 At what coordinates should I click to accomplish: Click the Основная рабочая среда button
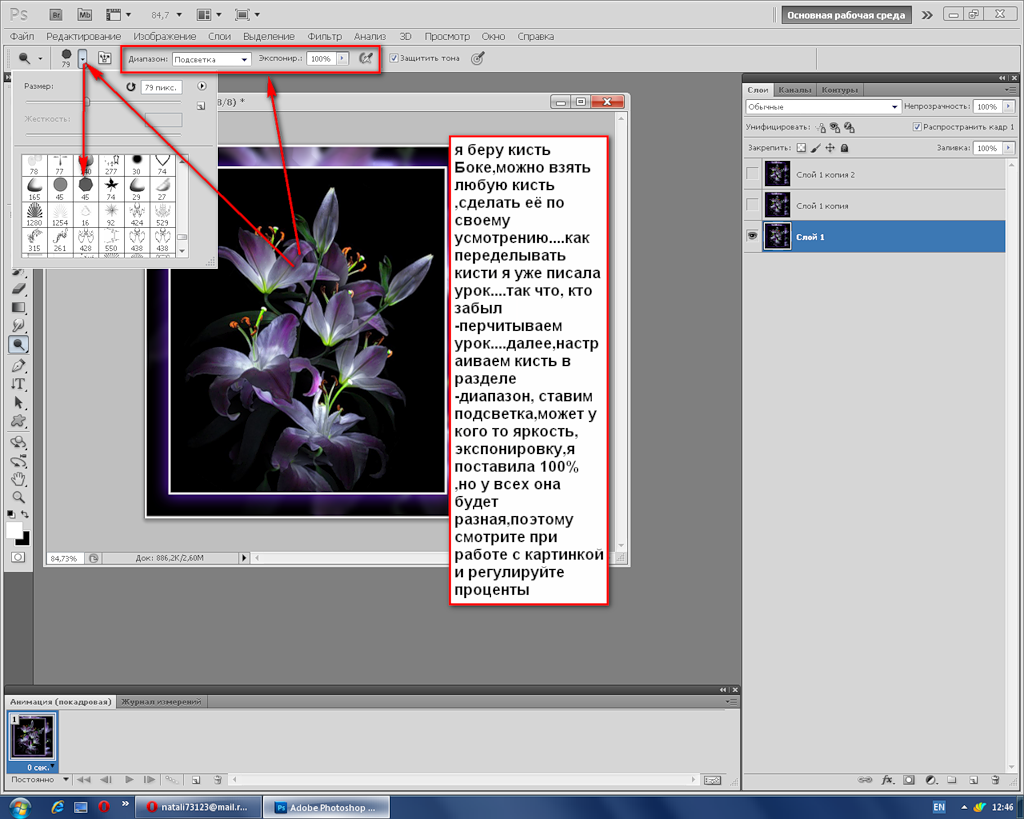(846, 15)
